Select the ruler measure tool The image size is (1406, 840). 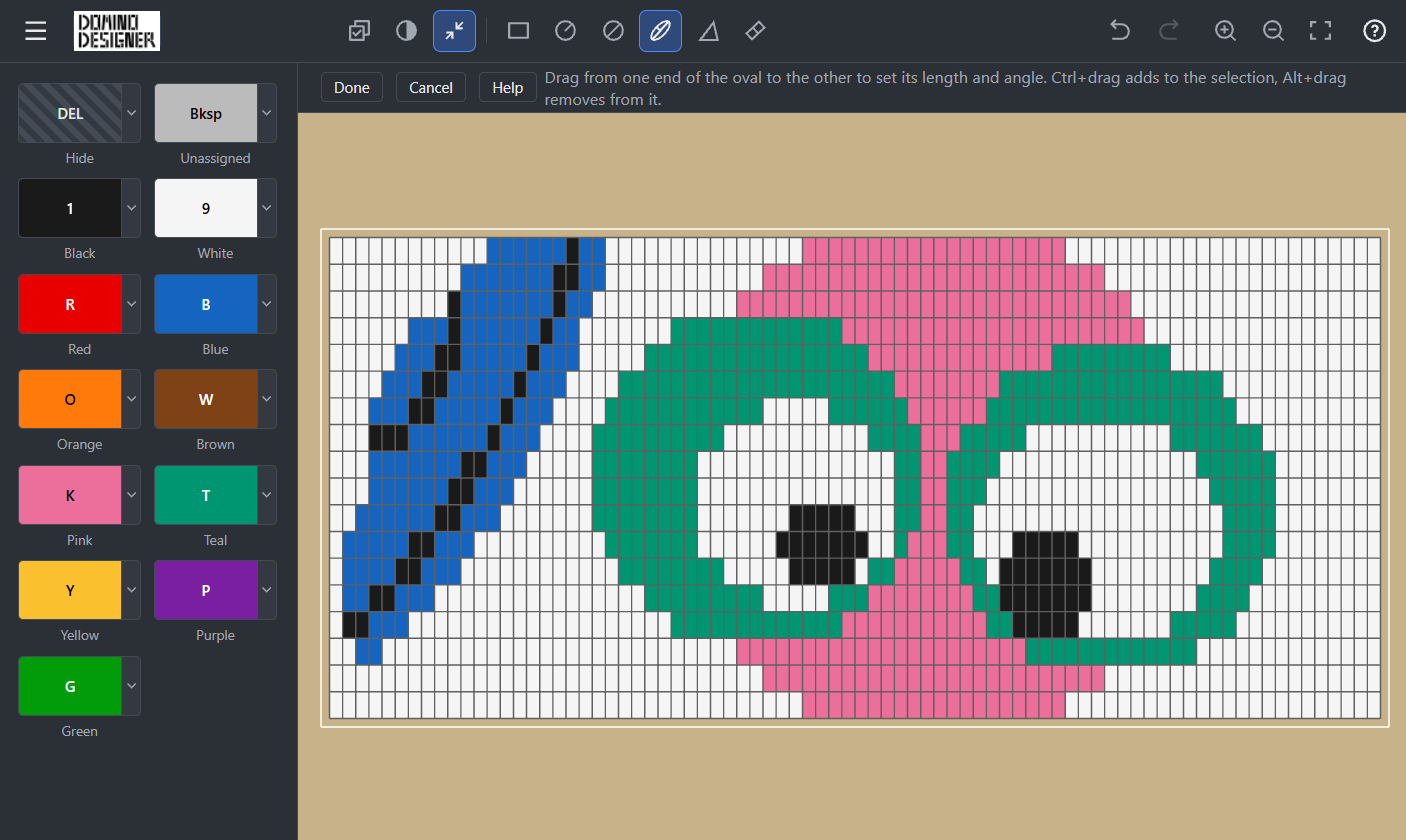pos(756,31)
